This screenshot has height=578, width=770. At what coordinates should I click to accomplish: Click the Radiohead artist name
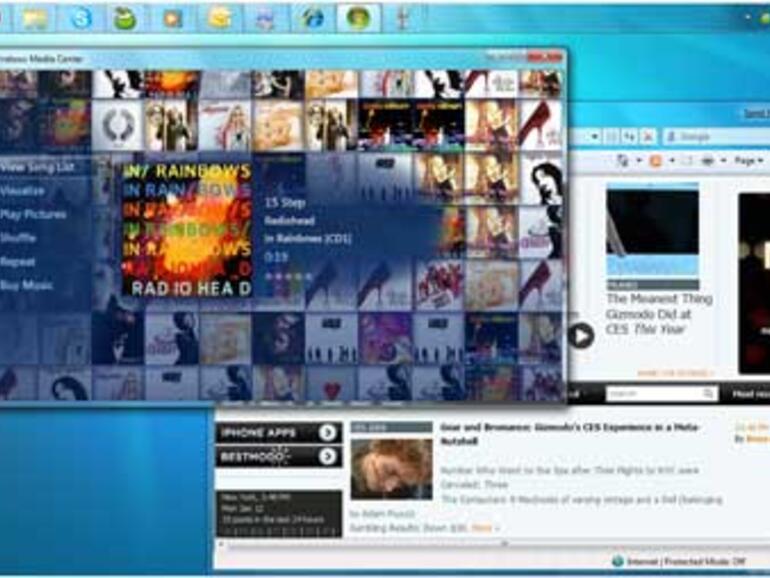click(289, 220)
